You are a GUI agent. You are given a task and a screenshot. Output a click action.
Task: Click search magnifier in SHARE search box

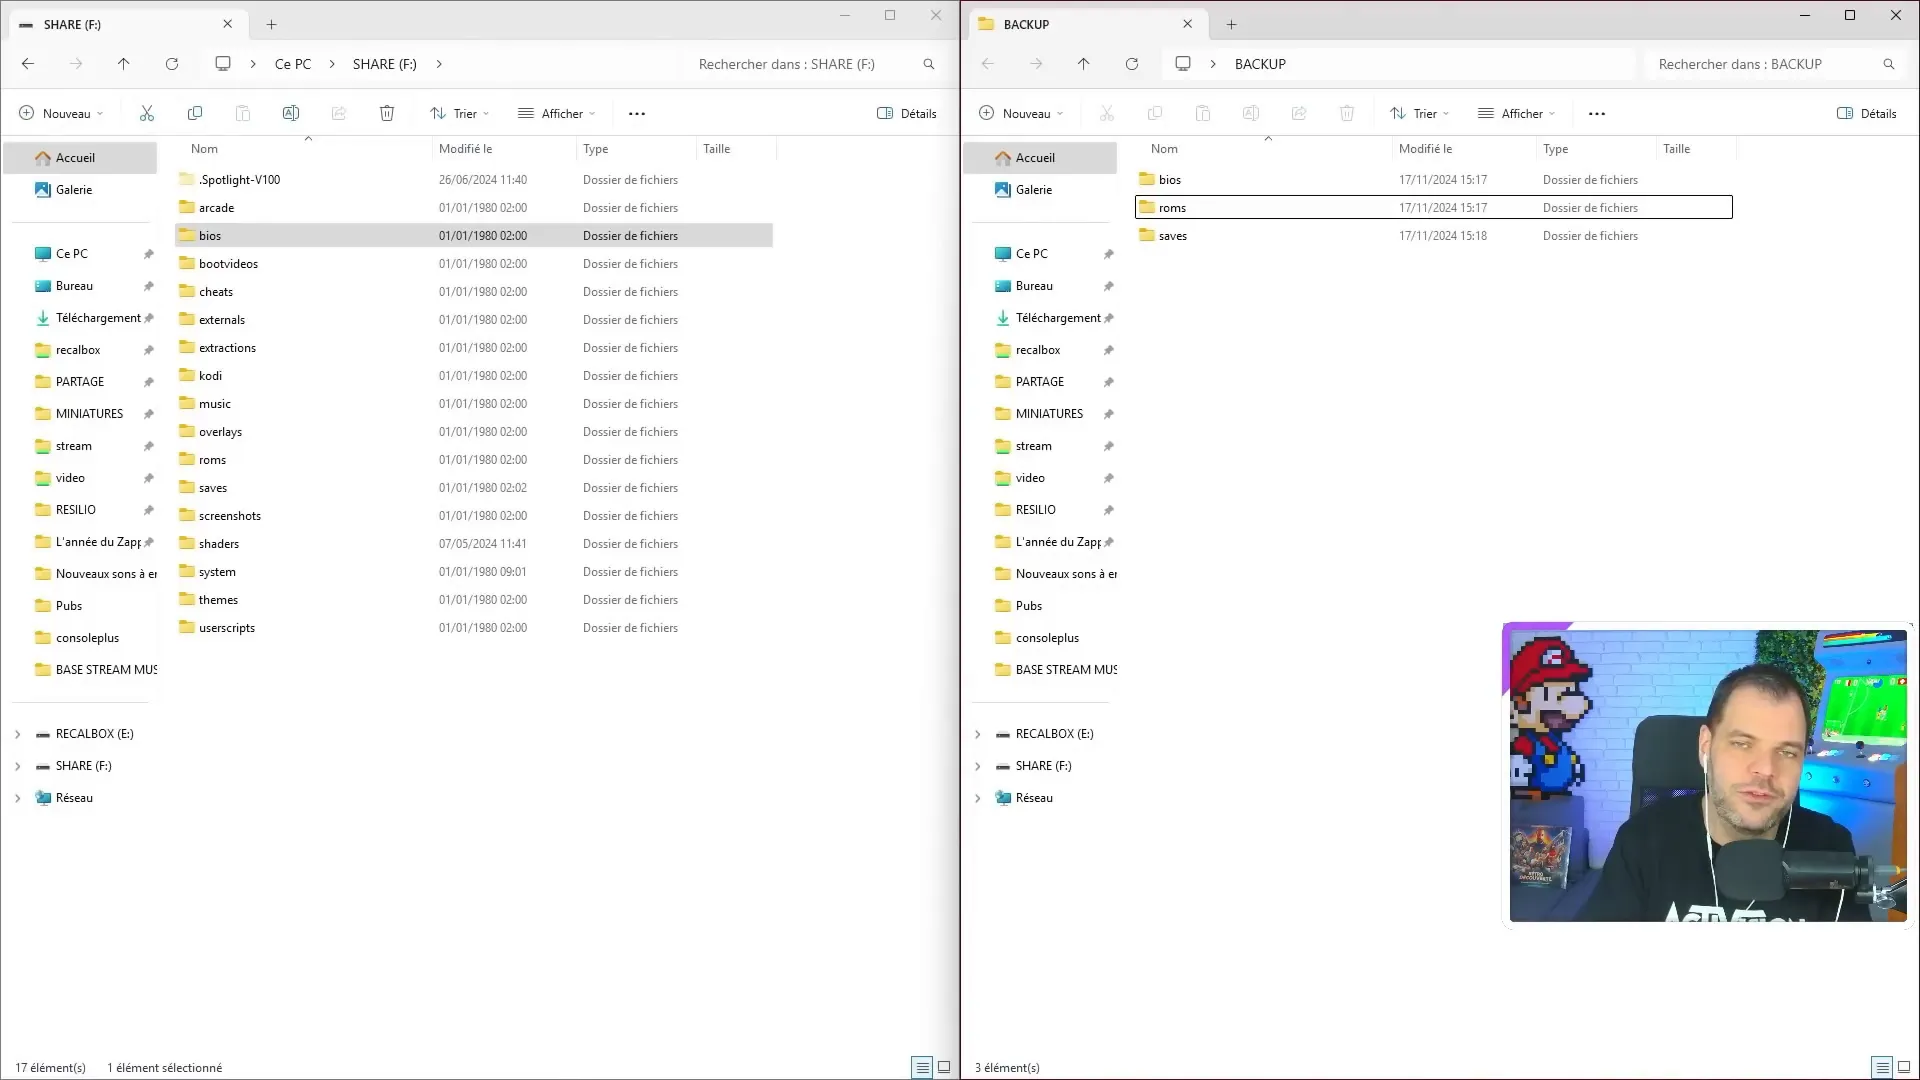tap(929, 64)
